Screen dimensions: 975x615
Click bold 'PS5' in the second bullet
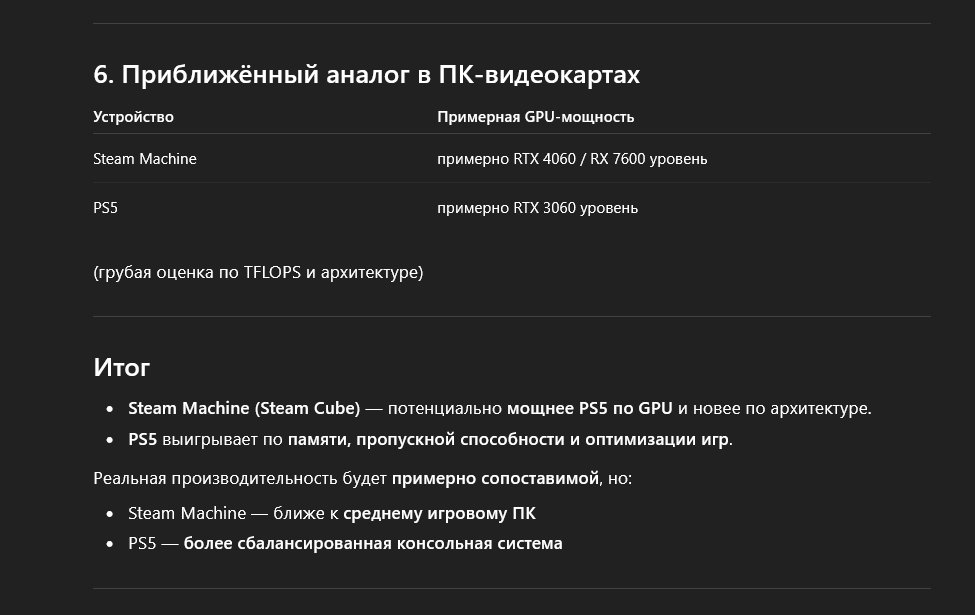point(142,440)
